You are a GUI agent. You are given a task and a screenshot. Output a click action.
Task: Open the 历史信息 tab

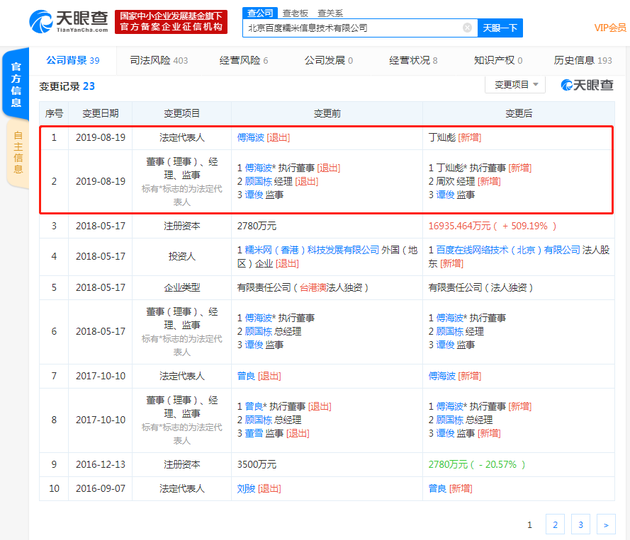[x=582, y=60]
